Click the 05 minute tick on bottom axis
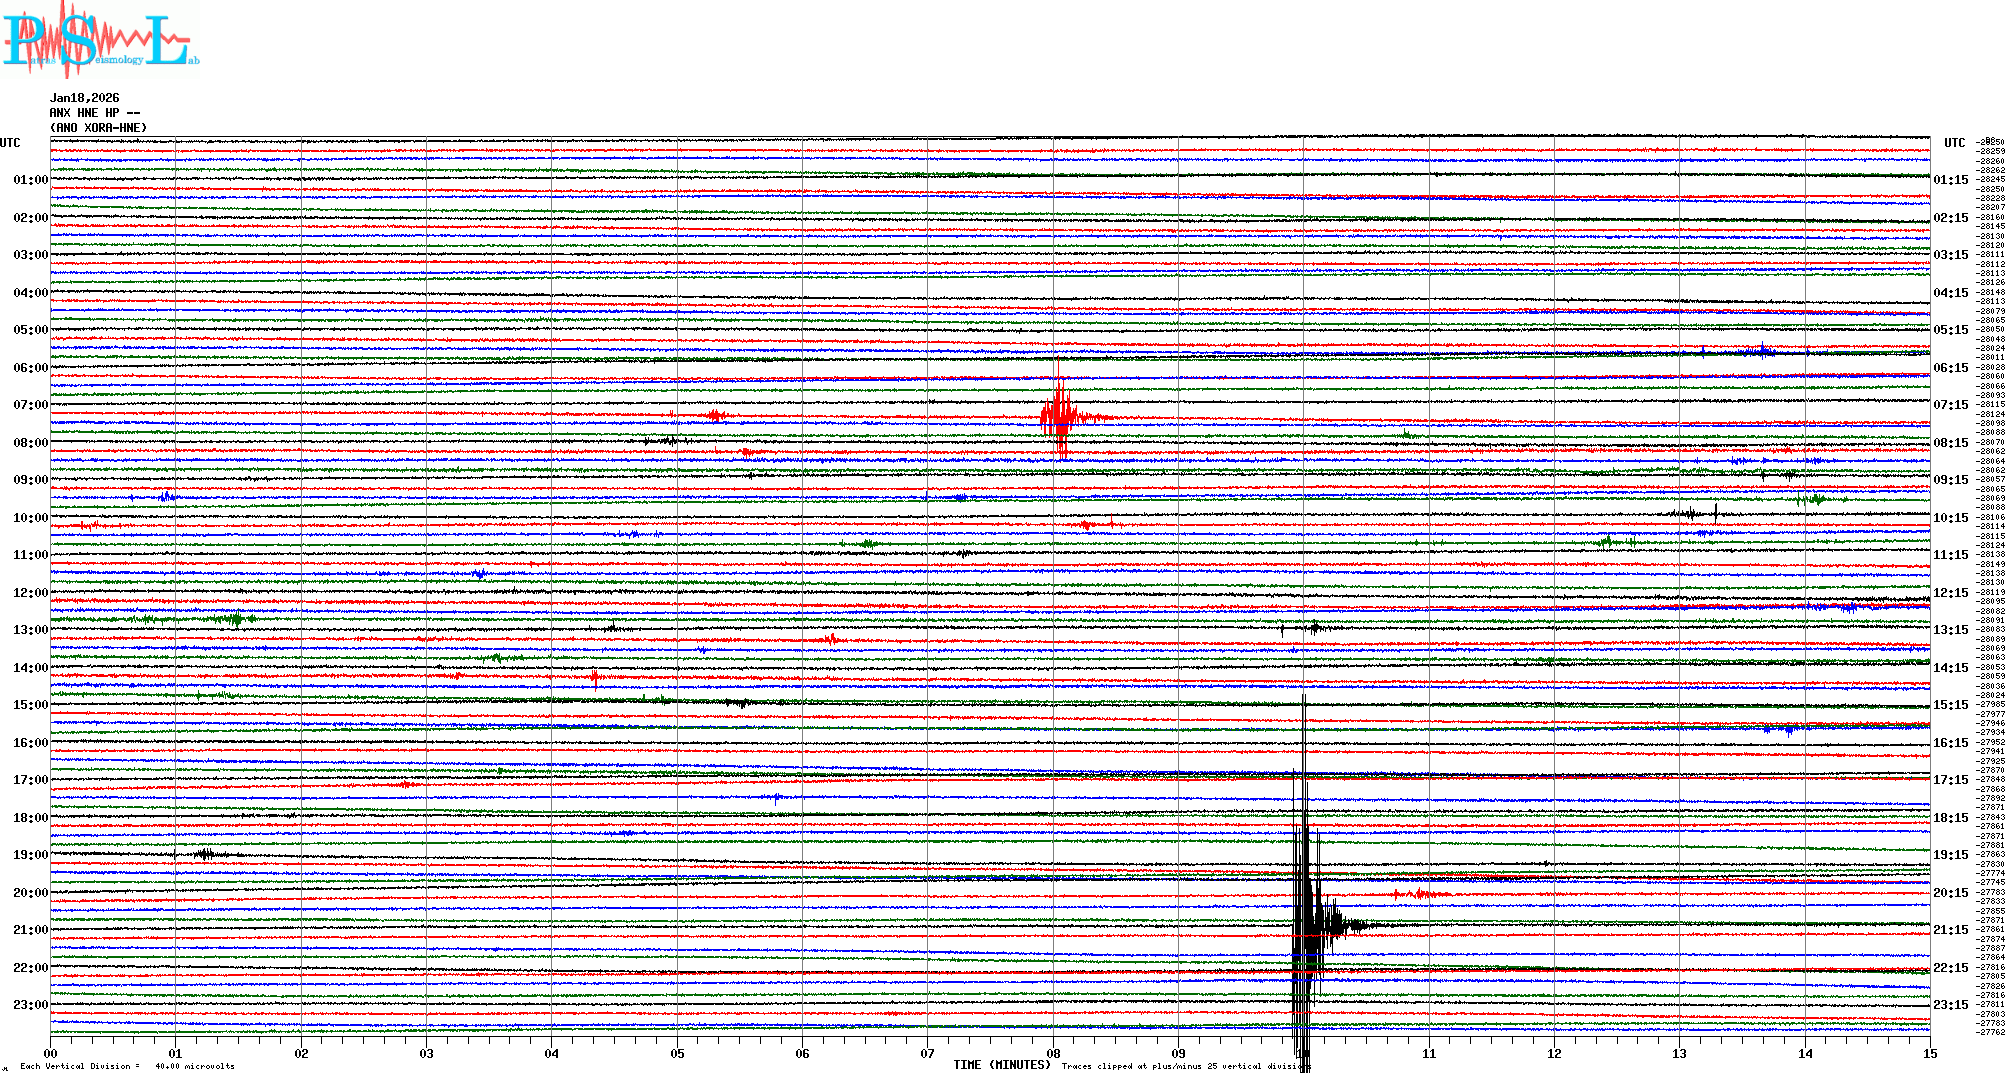The width and height of the screenshot is (2010, 1080). 677,1053
